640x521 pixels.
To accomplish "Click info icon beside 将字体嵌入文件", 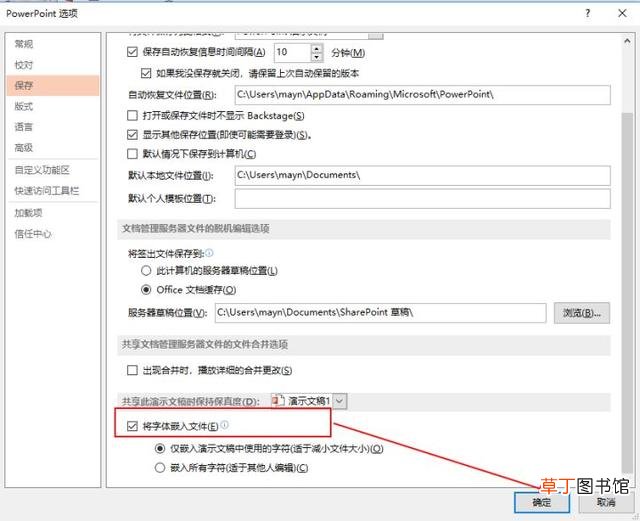I will click(224, 425).
